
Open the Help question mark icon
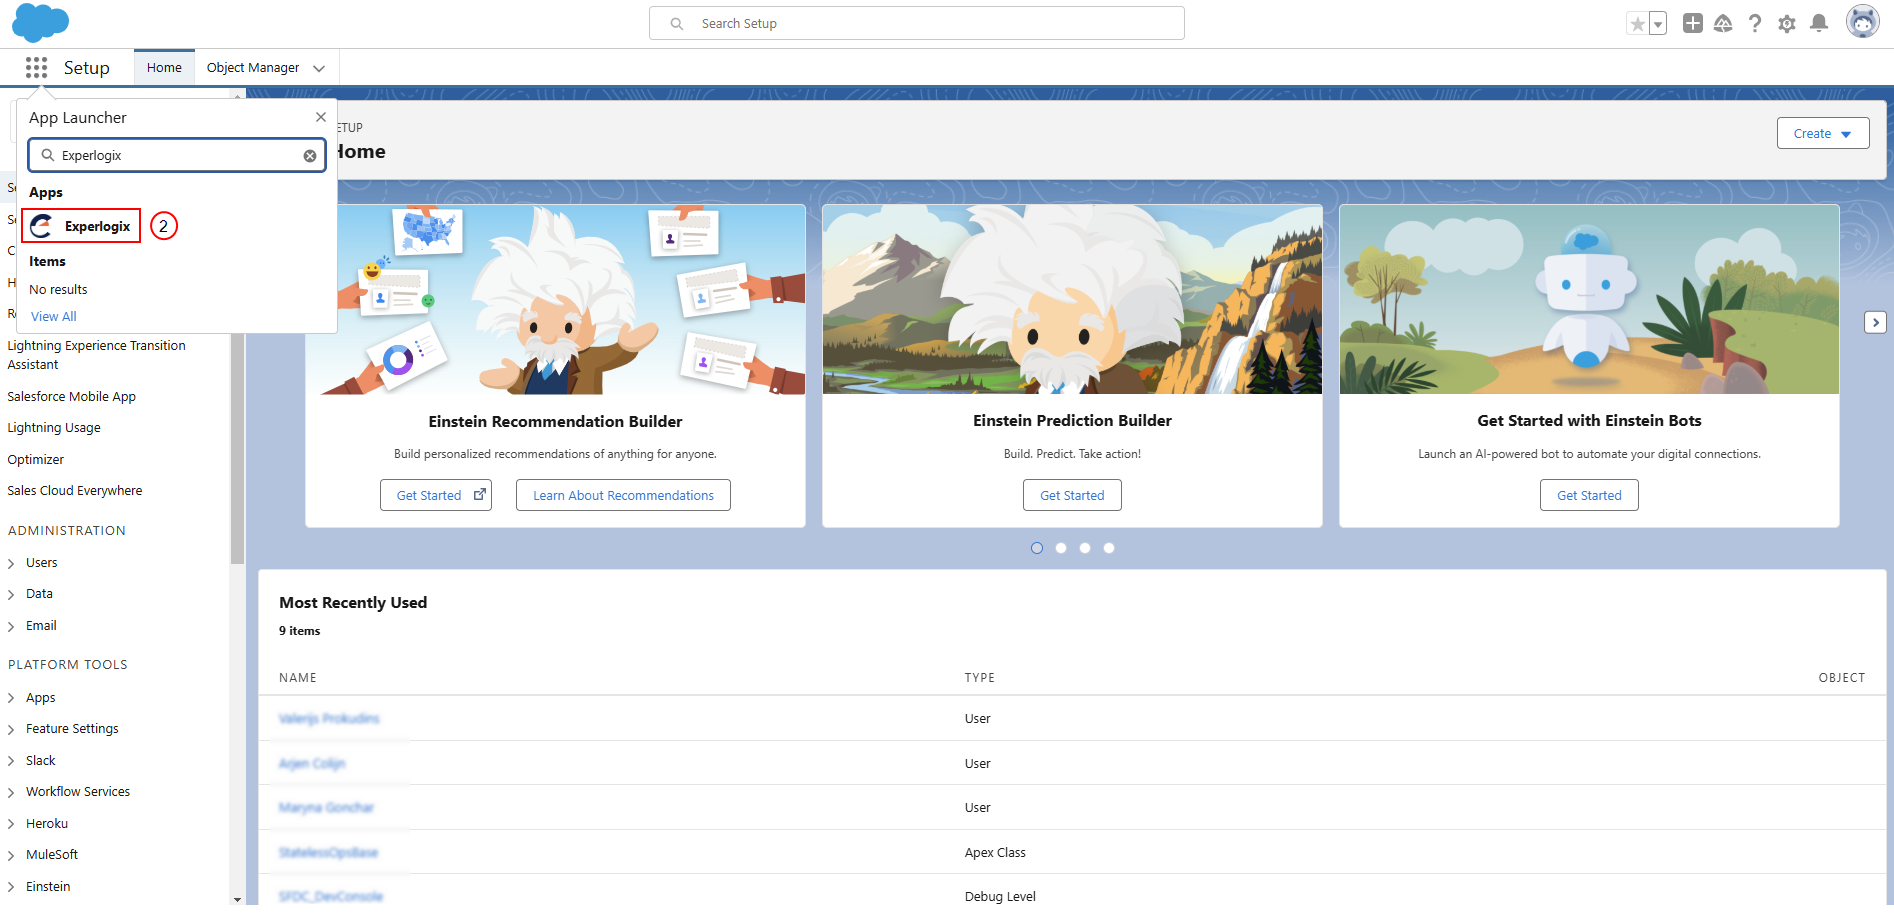(x=1755, y=23)
